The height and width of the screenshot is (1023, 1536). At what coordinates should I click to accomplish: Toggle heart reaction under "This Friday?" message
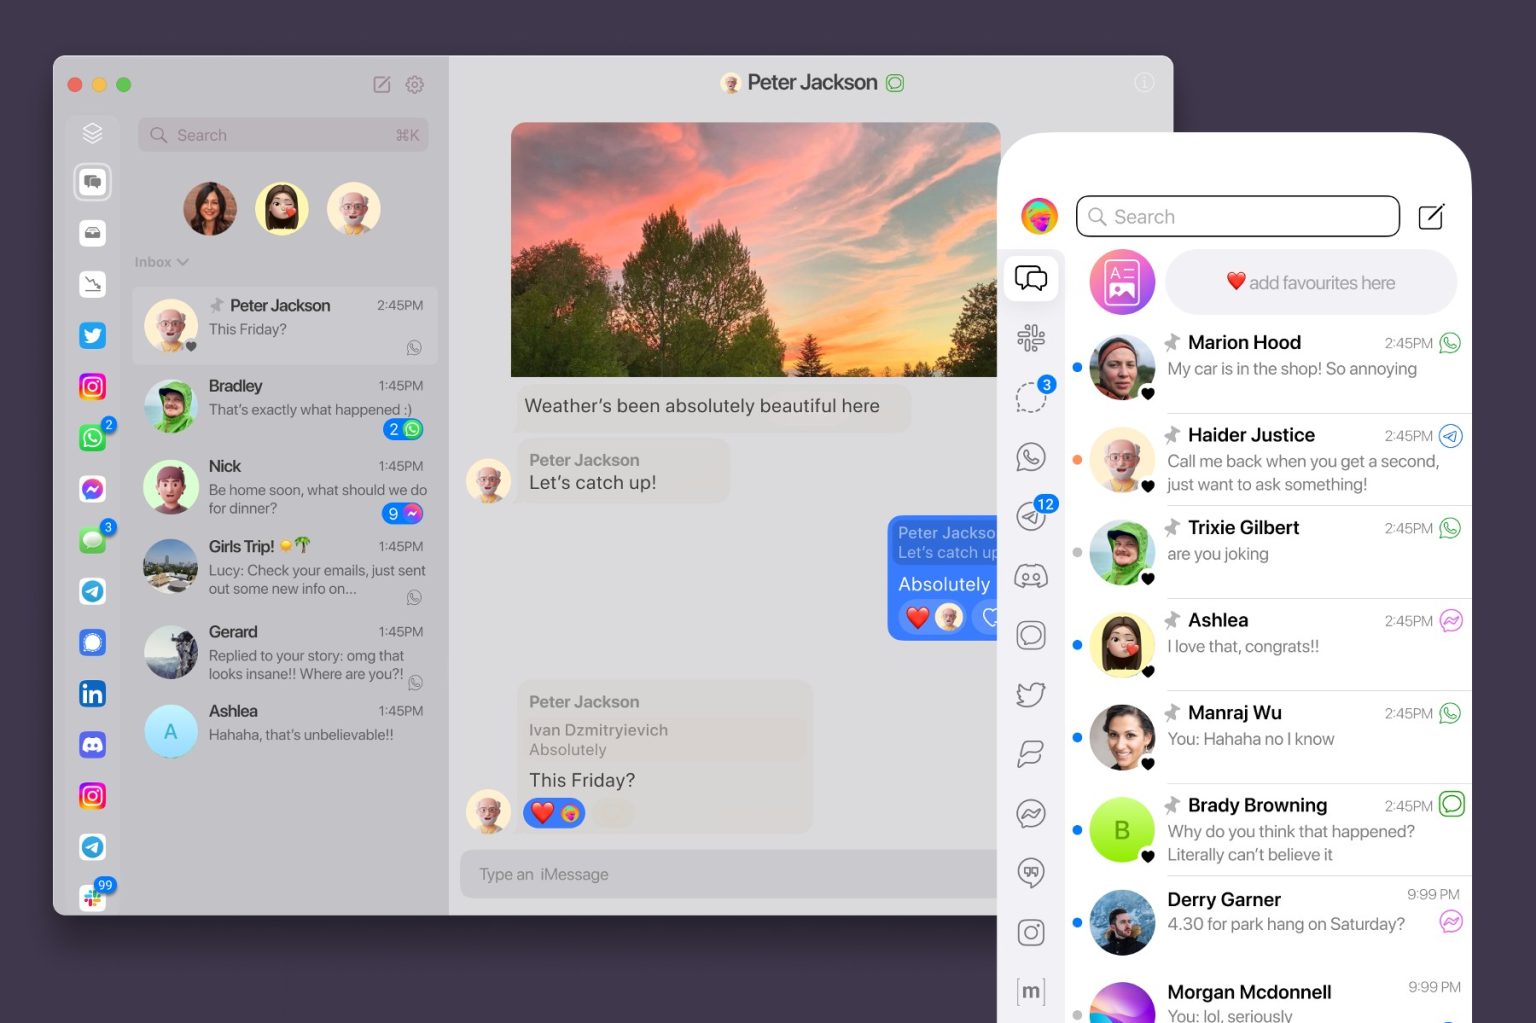pyautogui.click(x=554, y=813)
